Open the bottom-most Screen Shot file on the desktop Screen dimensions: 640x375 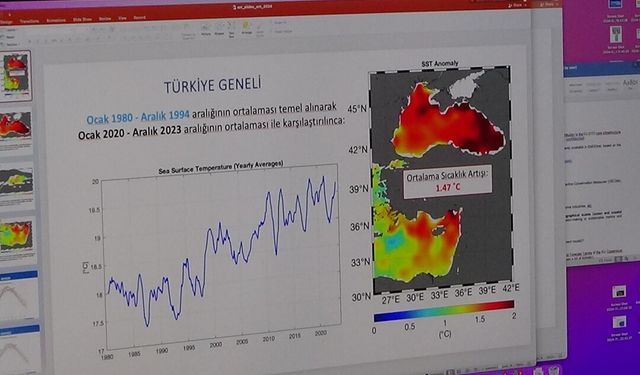coord(619,328)
